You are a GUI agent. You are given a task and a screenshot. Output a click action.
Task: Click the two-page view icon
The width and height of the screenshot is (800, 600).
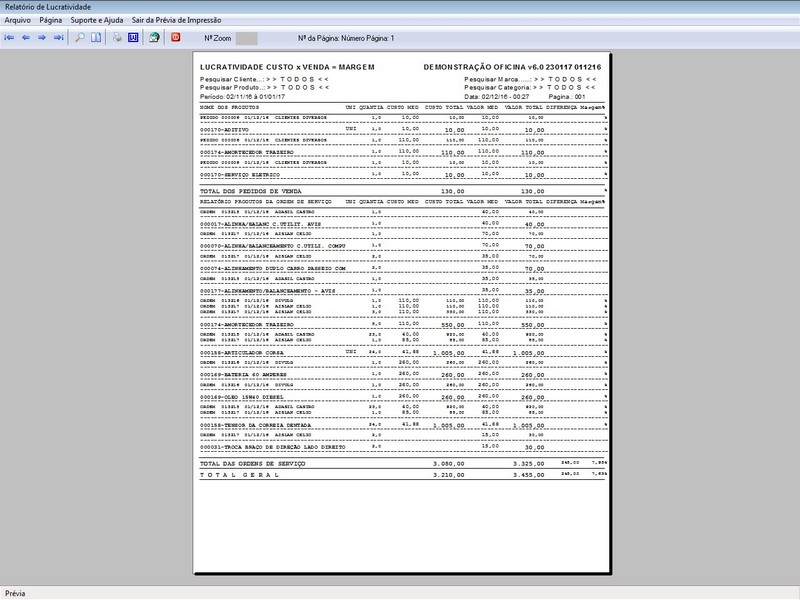point(96,38)
